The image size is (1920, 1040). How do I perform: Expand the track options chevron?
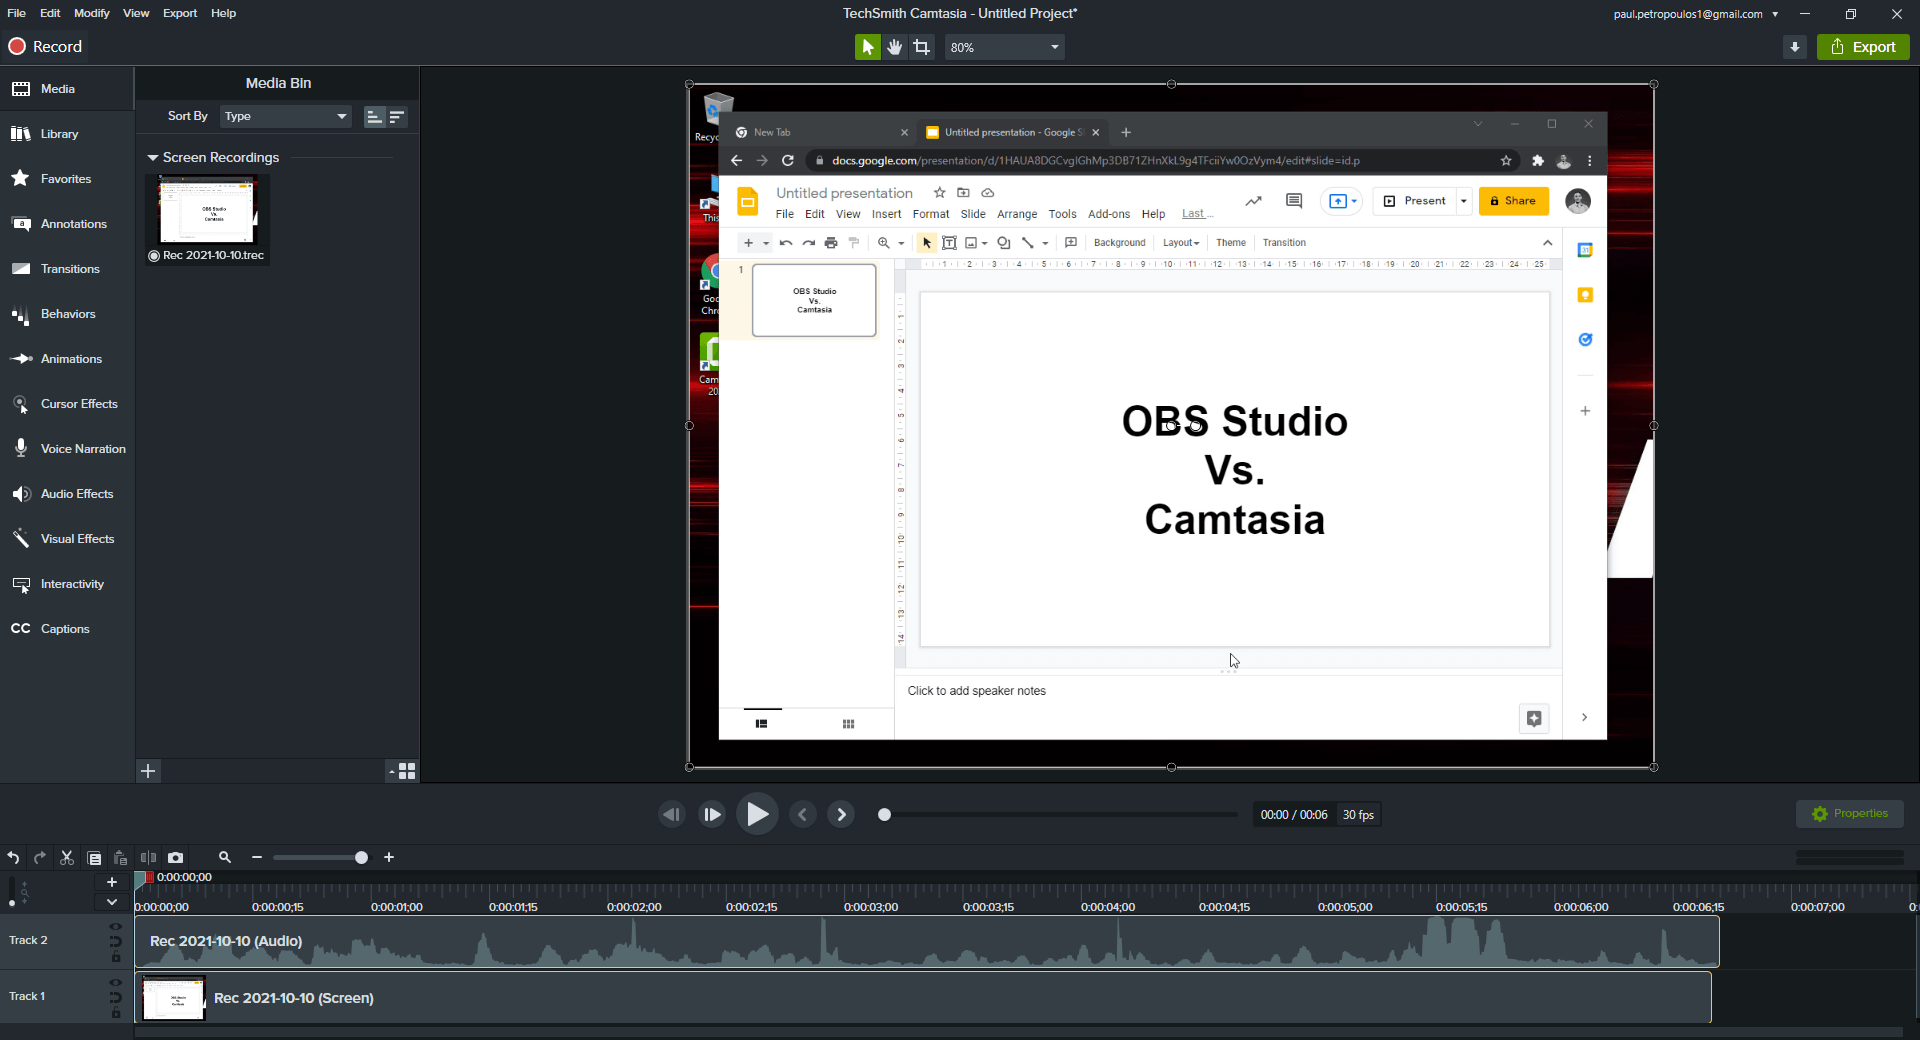(112, 902)
